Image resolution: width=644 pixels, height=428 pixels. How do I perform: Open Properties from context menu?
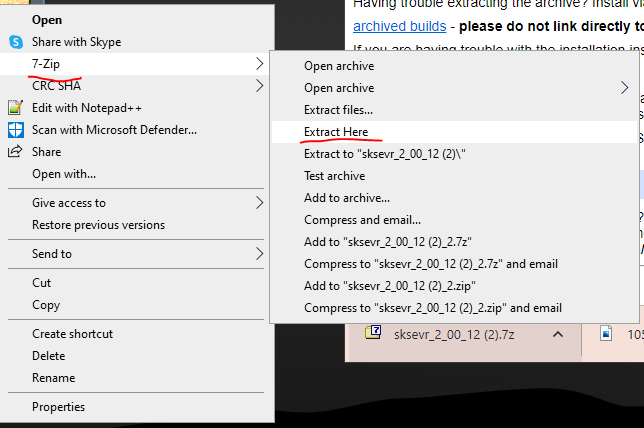coord(58,407)
